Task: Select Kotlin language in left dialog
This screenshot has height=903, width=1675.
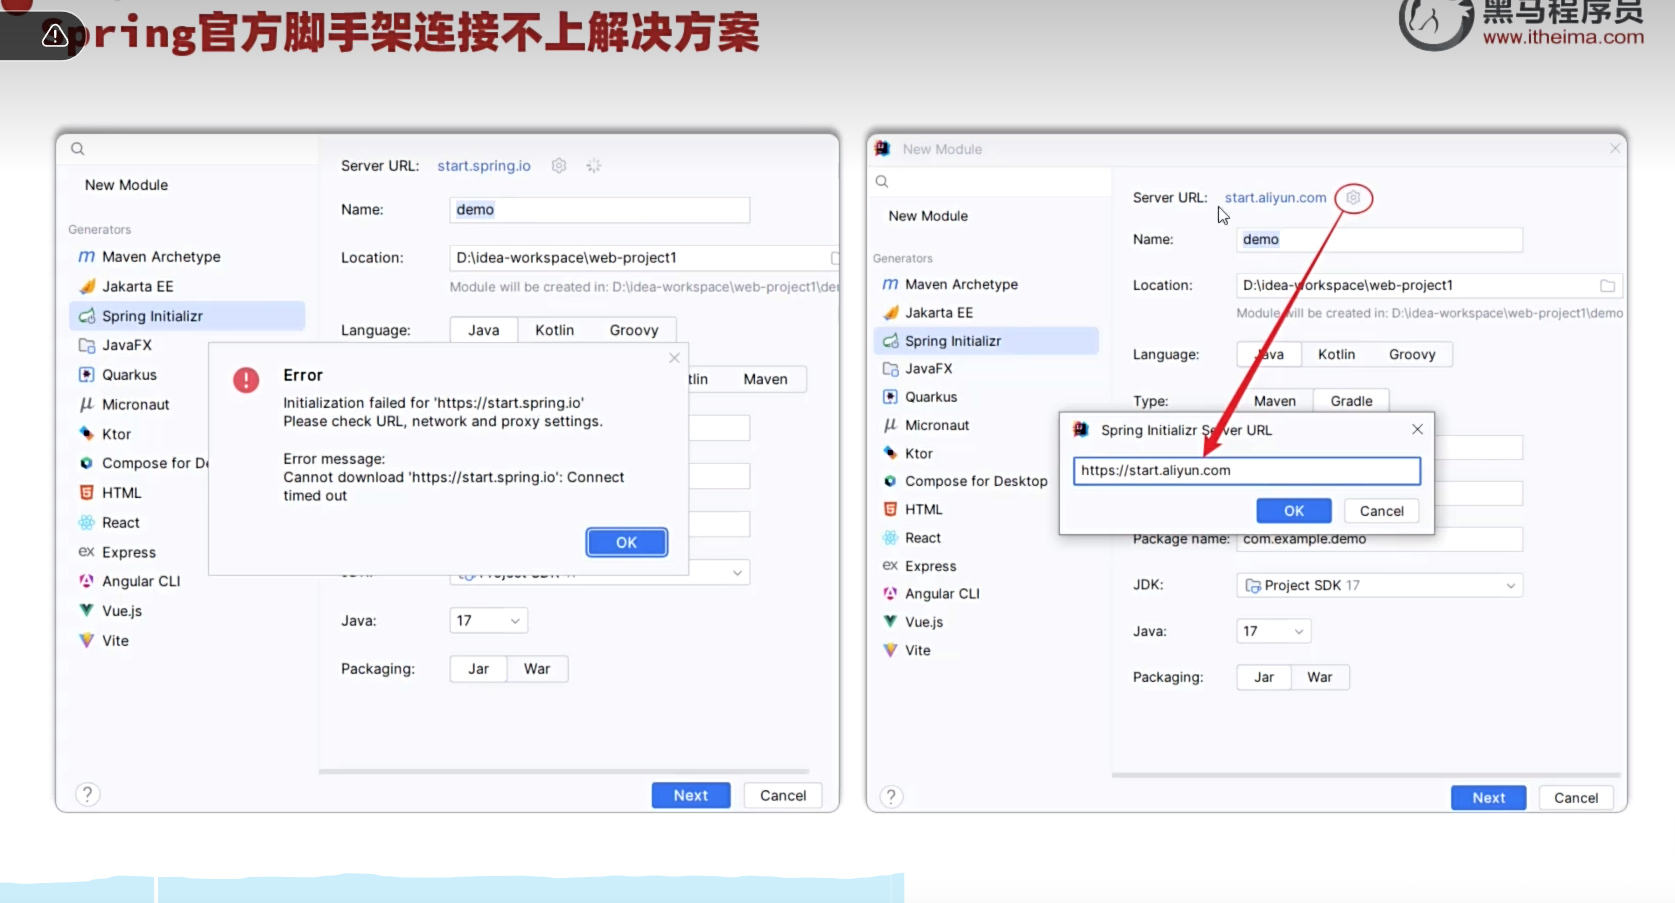Action: tap(554, 330)
